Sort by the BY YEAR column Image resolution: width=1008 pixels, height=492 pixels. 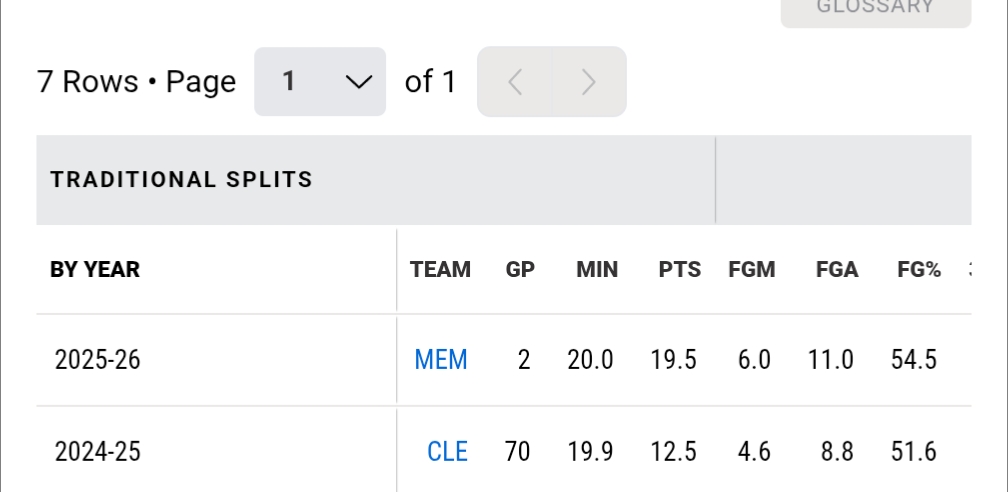point(95,269)
